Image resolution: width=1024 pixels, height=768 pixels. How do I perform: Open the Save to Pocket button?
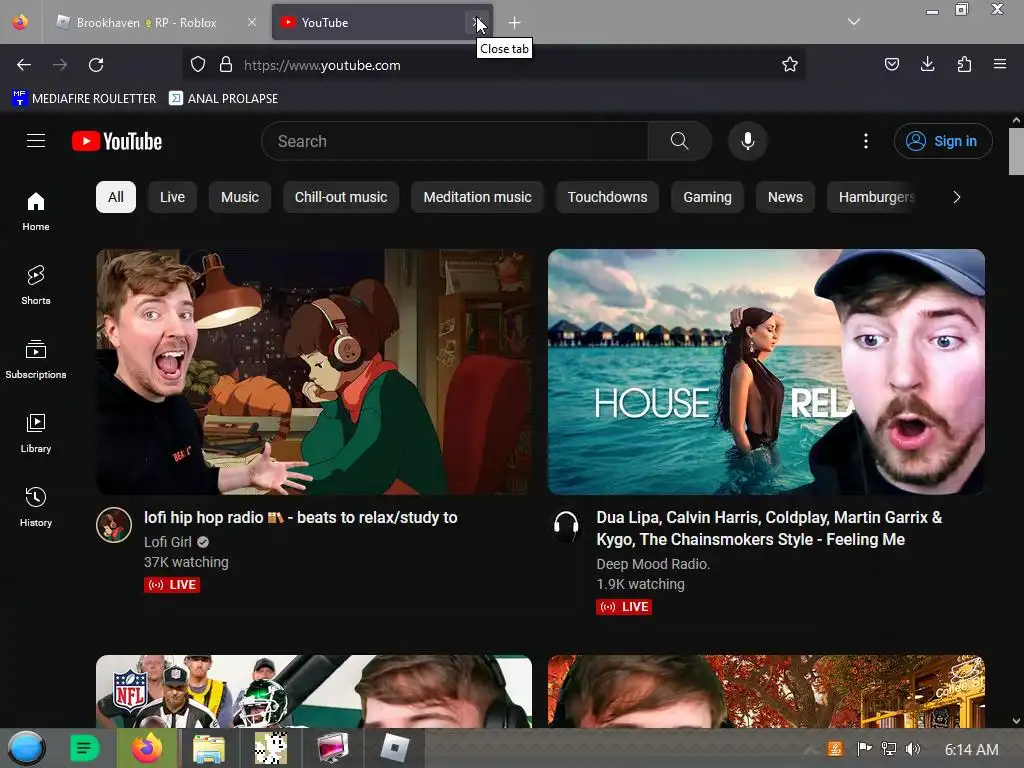892,64
